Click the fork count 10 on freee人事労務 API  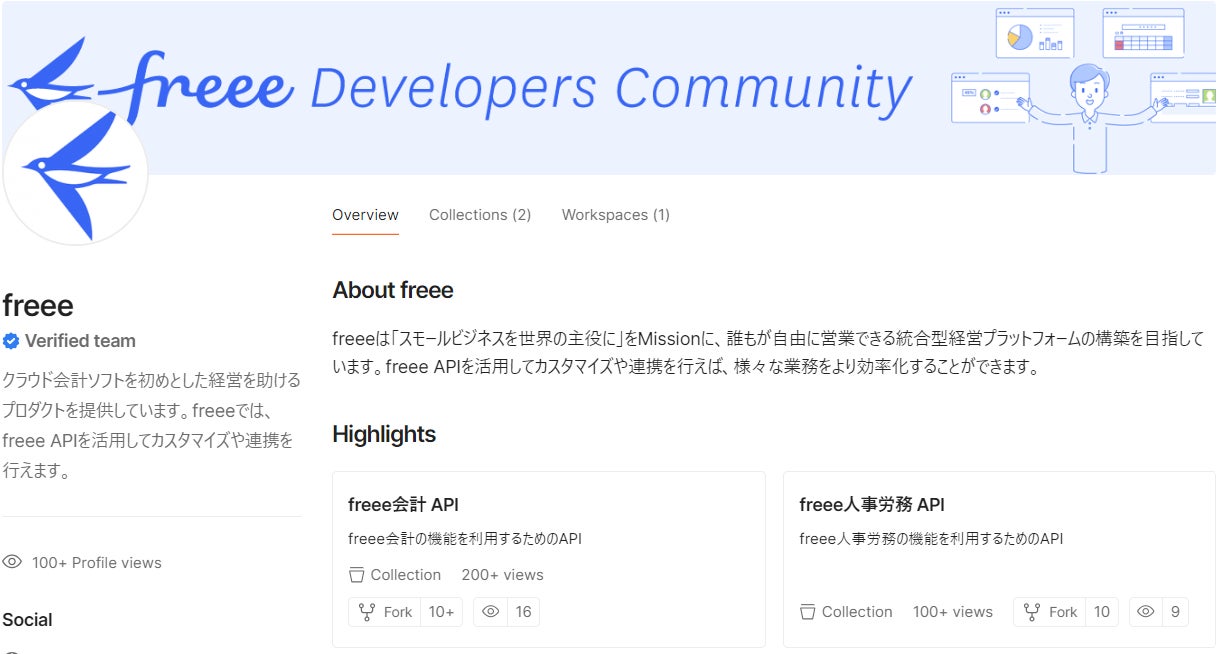click(1101, 612)
